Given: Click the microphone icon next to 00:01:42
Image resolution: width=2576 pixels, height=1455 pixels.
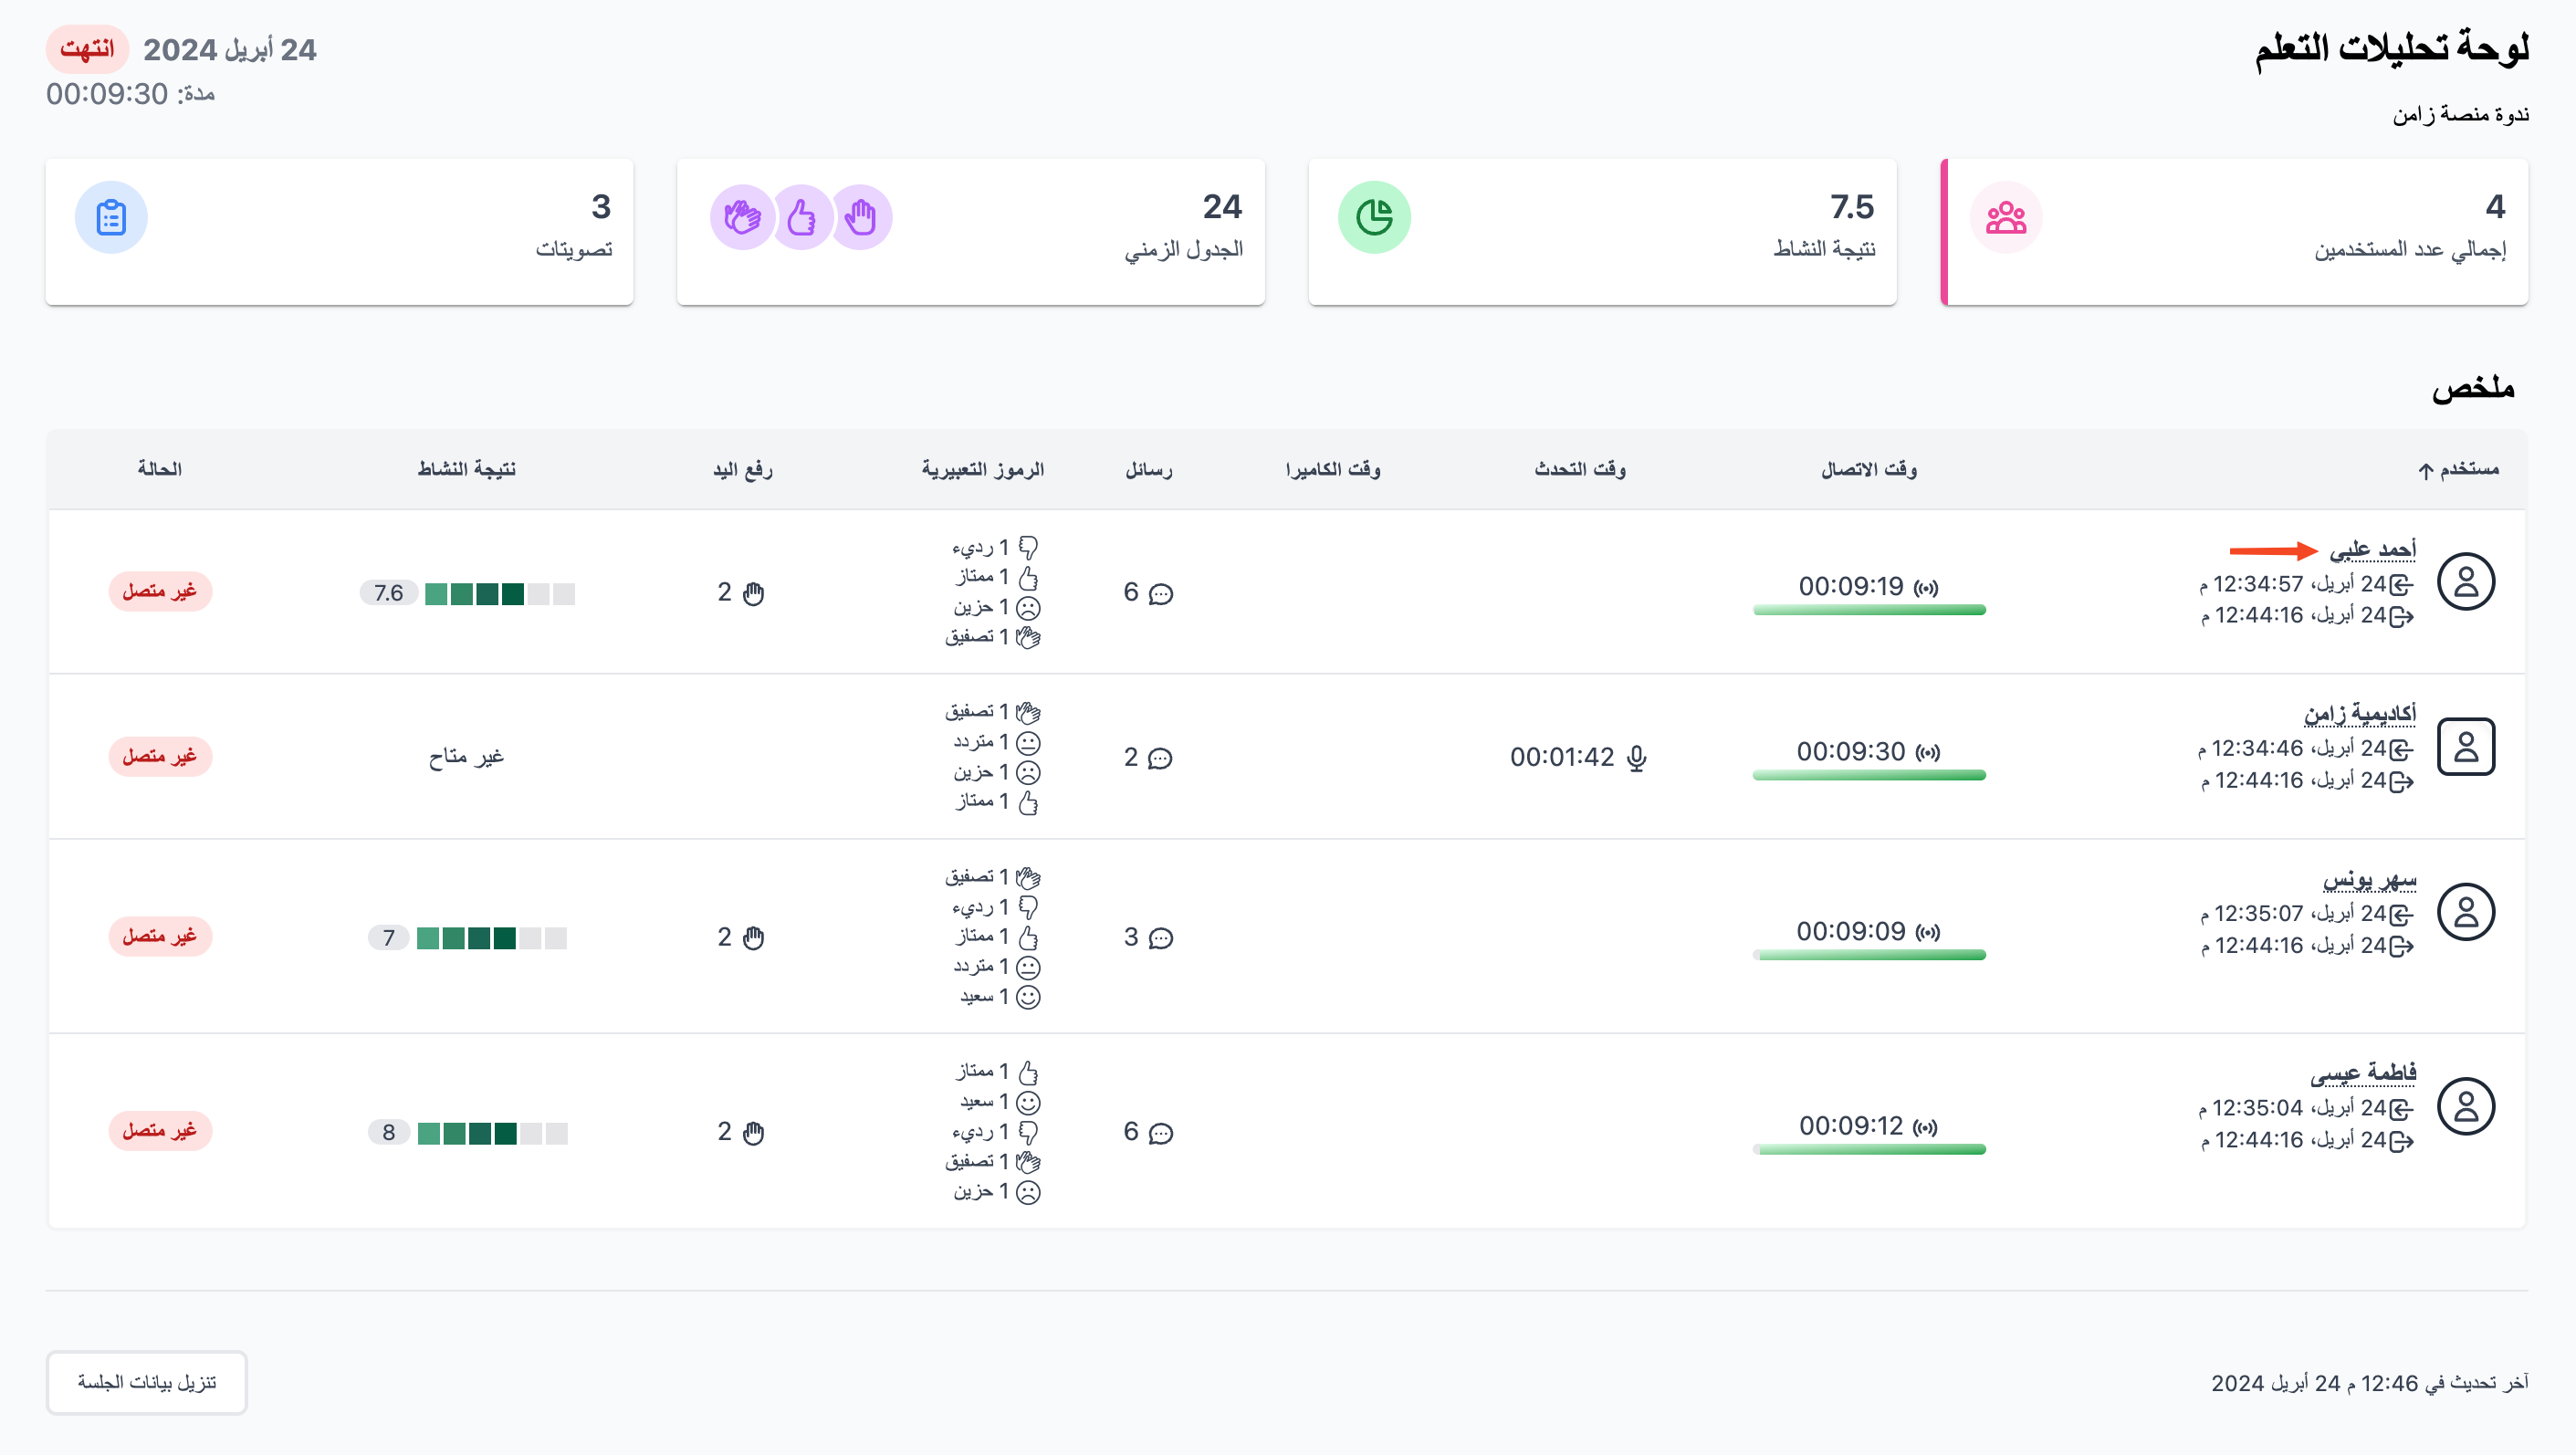Looking at the screenshot, I should click(1636, 758).
